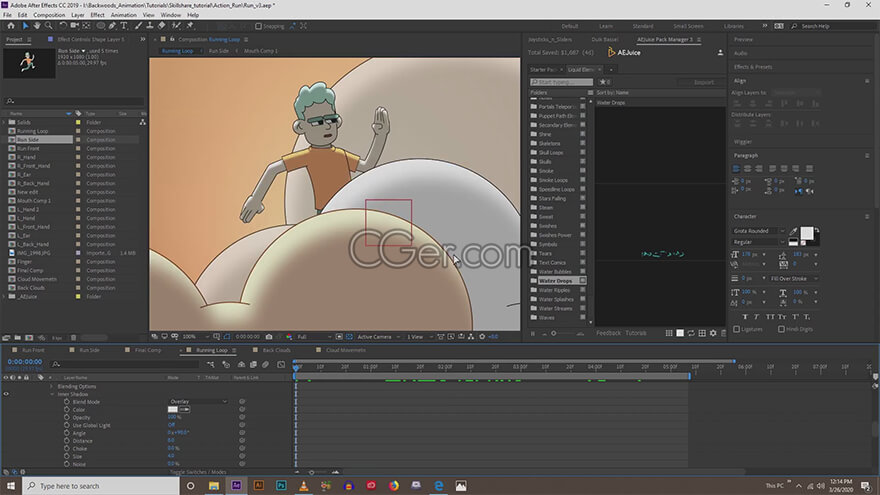Open the AEJuice Feedback link

click(608, 333)
